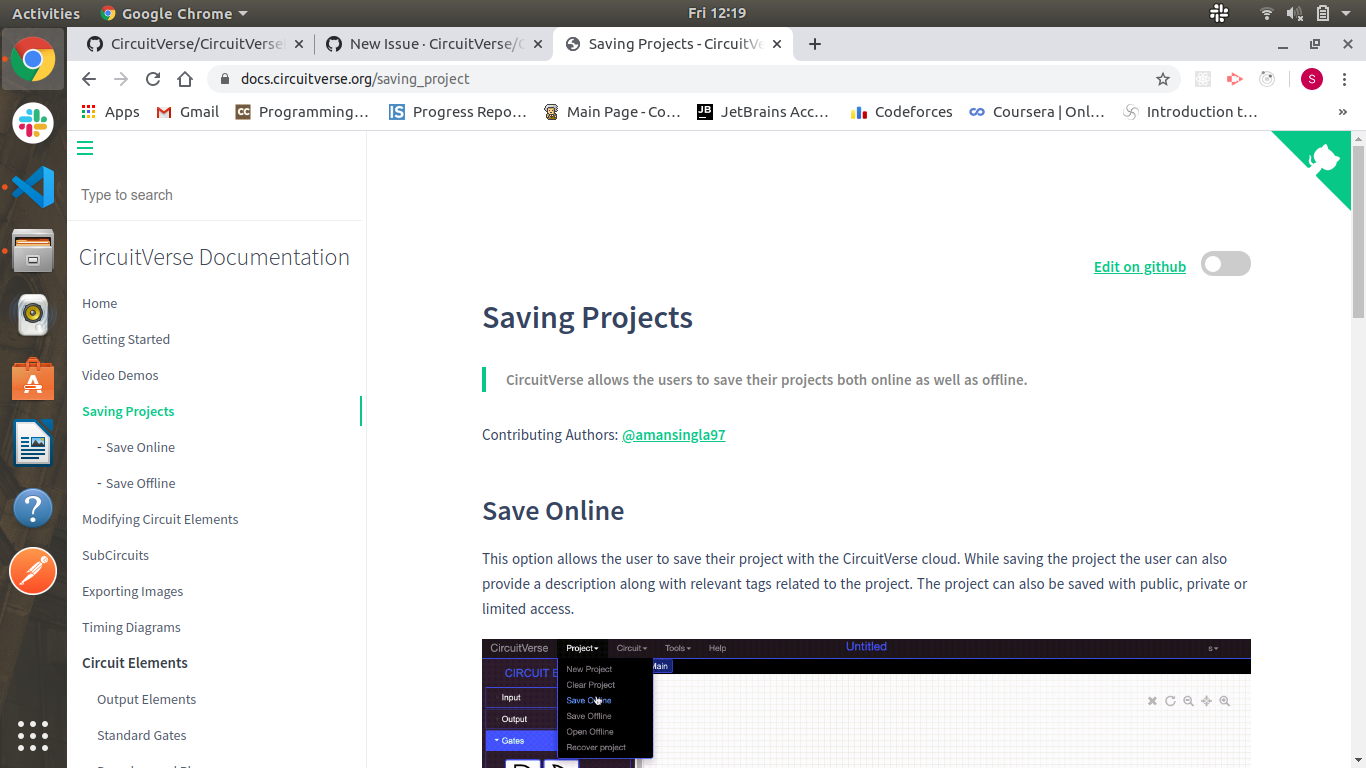Image resolution: width=1366 pixels, height=768 pixels.
Task: Open the green hamburger menu on the docs sidebar
Action: tap(85, 147)
